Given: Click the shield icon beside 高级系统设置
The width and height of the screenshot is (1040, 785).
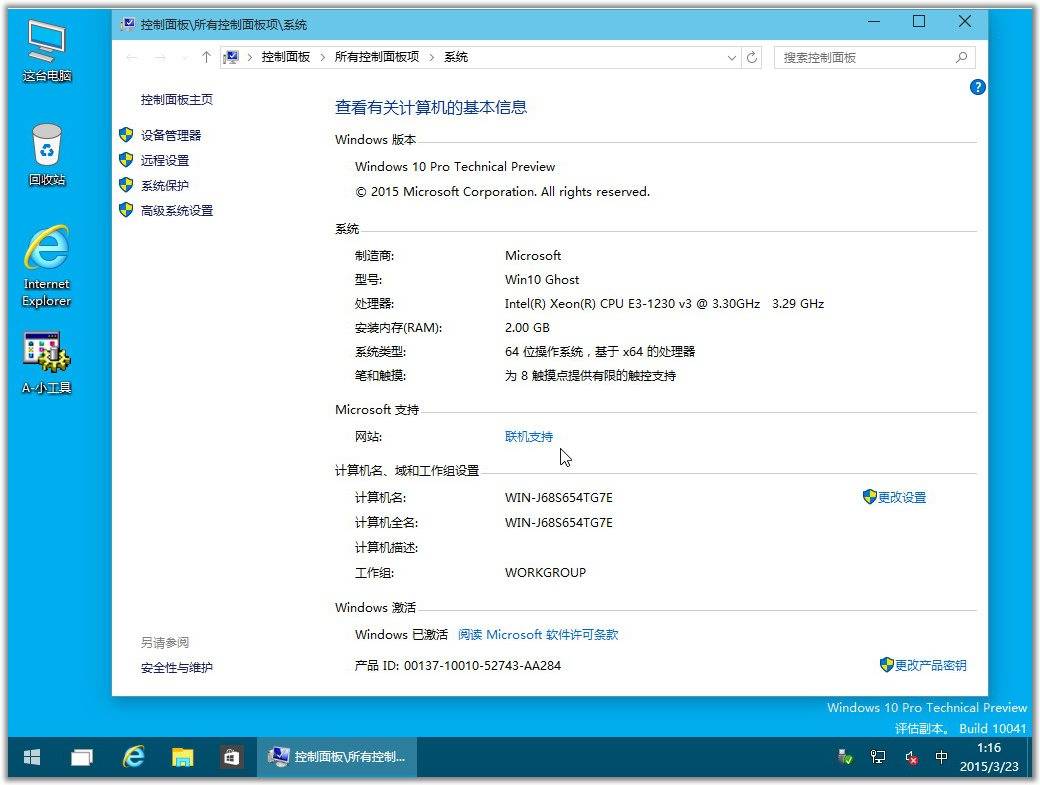Looking at the screenshot, I should pyautogui.click(x=126, y=210).
